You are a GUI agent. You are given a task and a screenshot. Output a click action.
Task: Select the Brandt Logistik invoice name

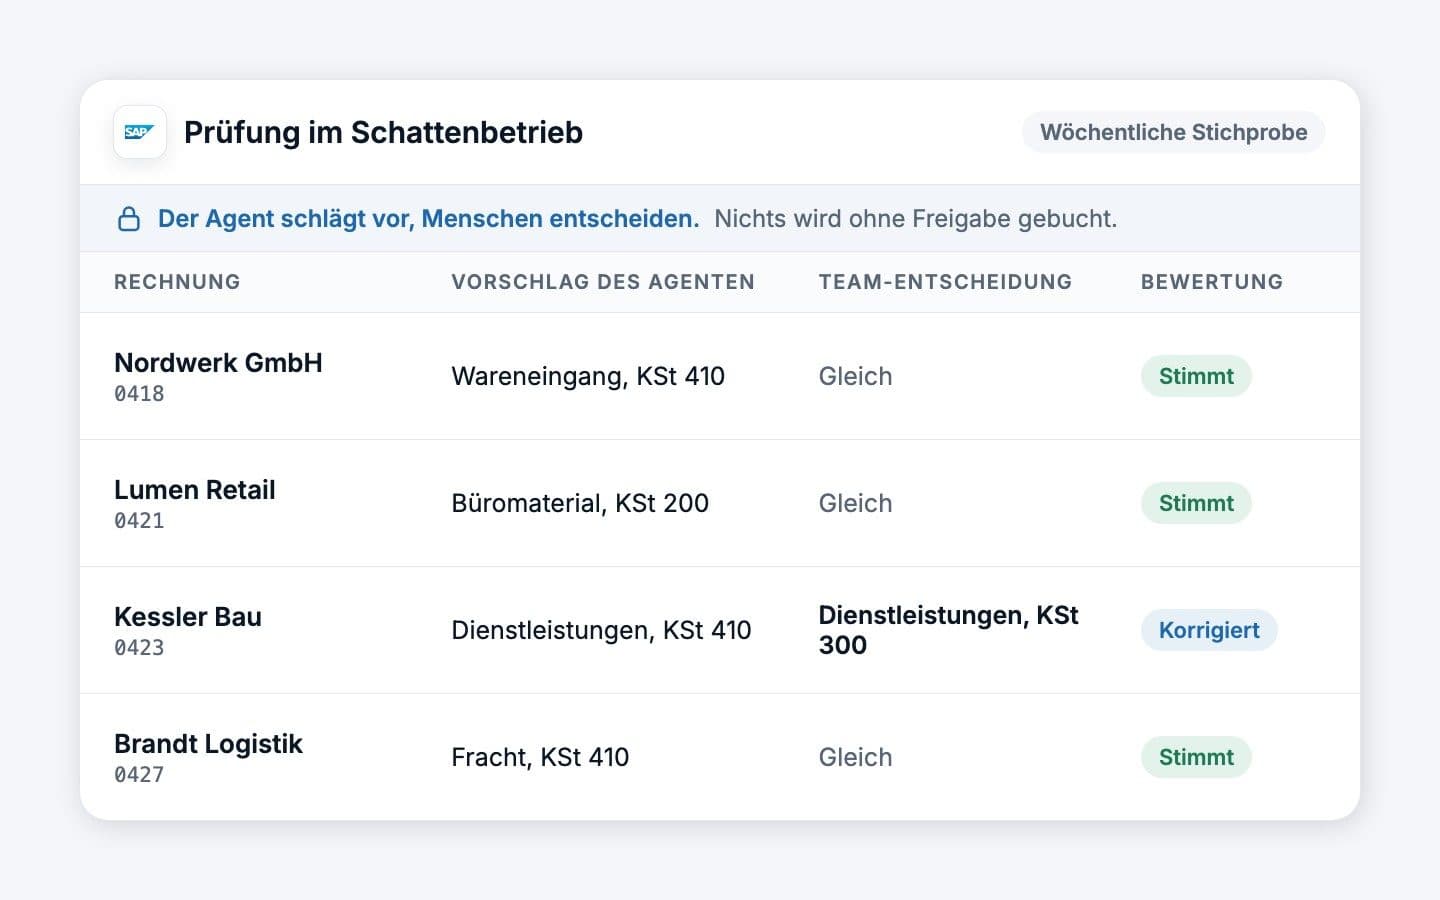[x=208, y=744]
